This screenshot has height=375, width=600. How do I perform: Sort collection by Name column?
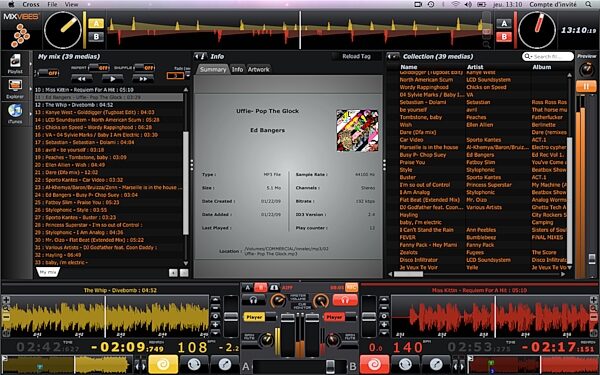pos(409,67)
